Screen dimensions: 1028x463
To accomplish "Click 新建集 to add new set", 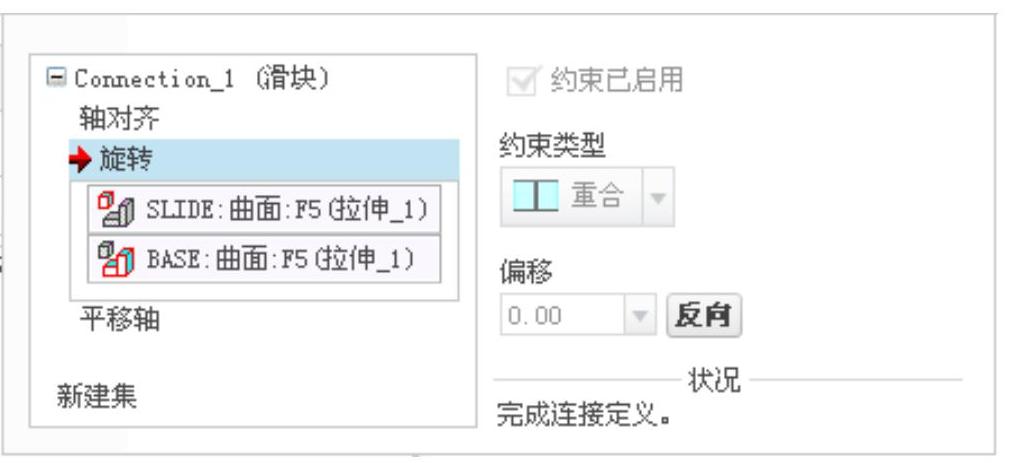I will tap(97, 396).
